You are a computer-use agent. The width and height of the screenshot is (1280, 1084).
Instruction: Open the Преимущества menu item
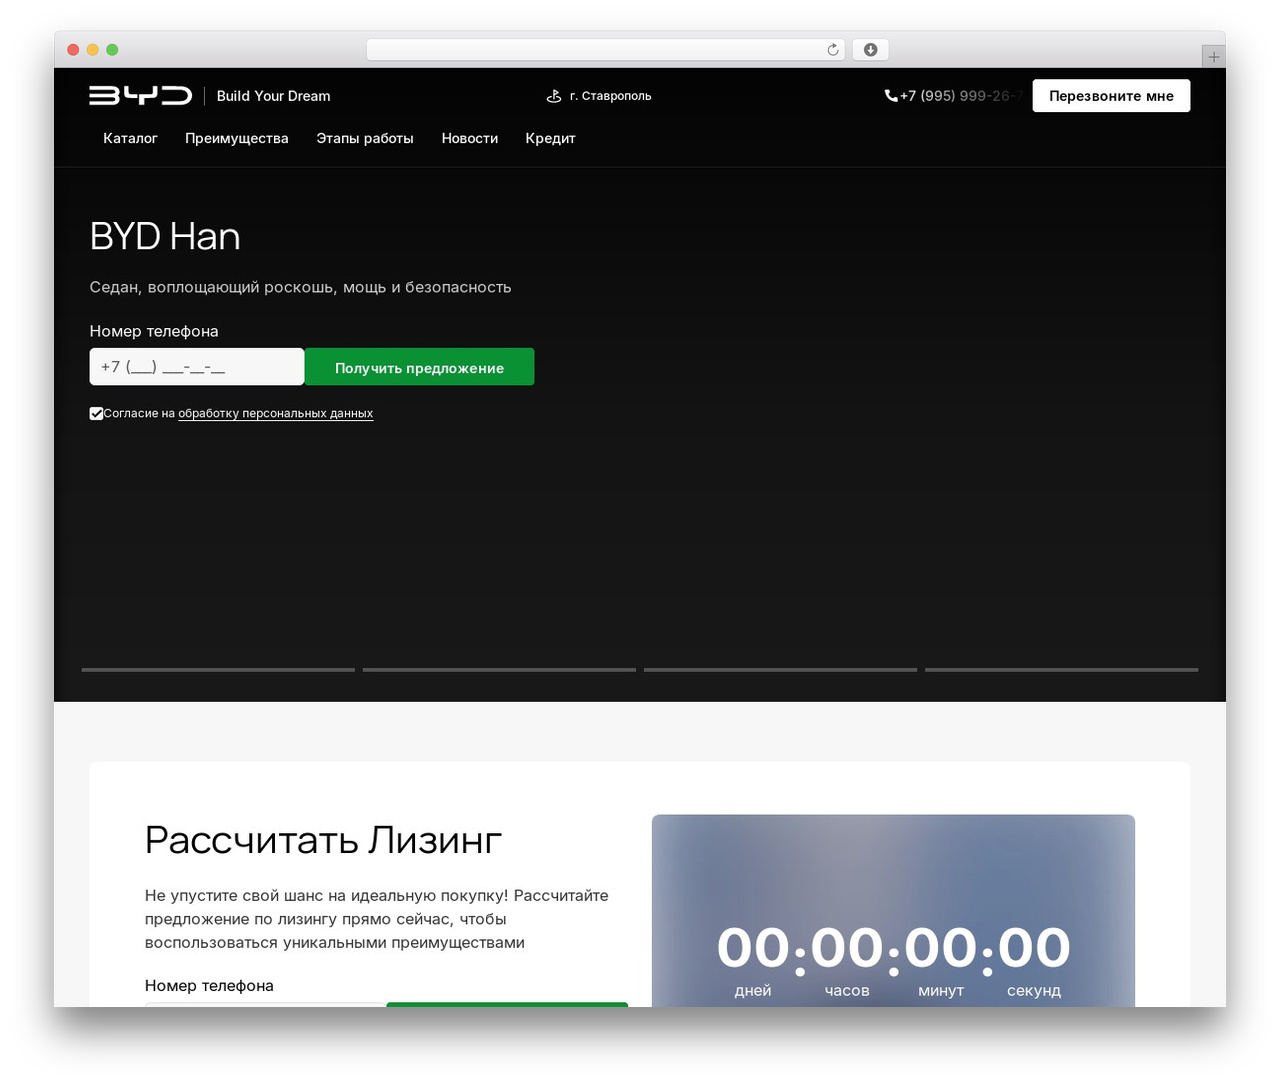point(237,138)
